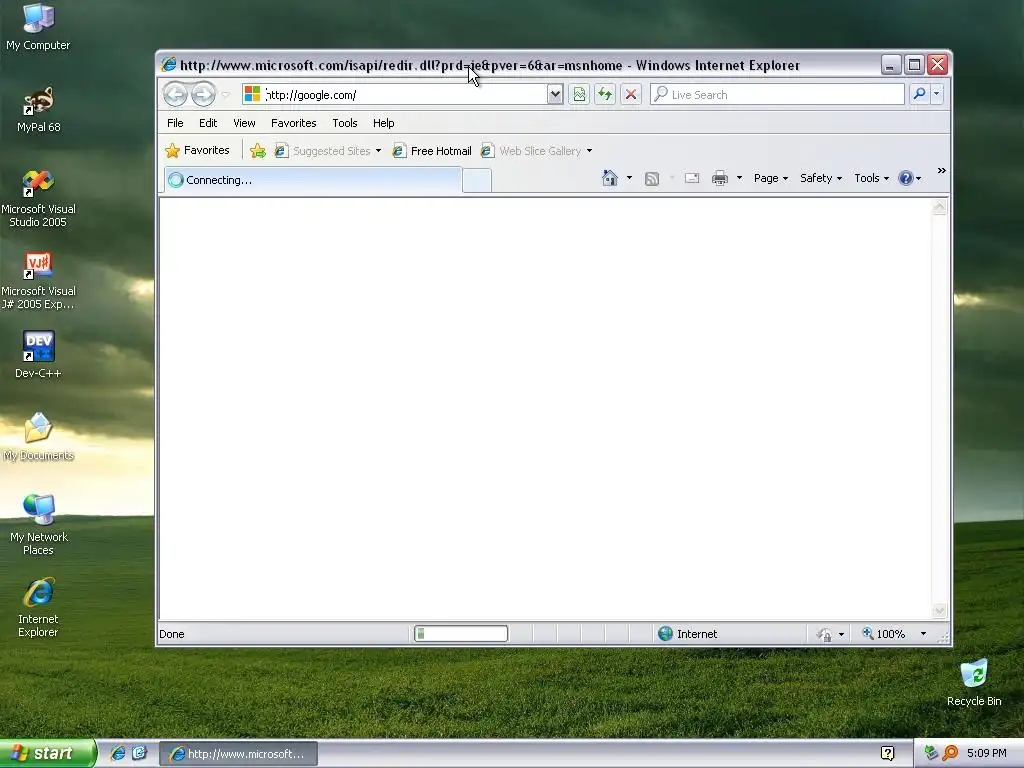Image resolution: width=1024 pixels, height=768 pixels.
Task: Click the Search magnifier button
Action: (x=920, y=94)
